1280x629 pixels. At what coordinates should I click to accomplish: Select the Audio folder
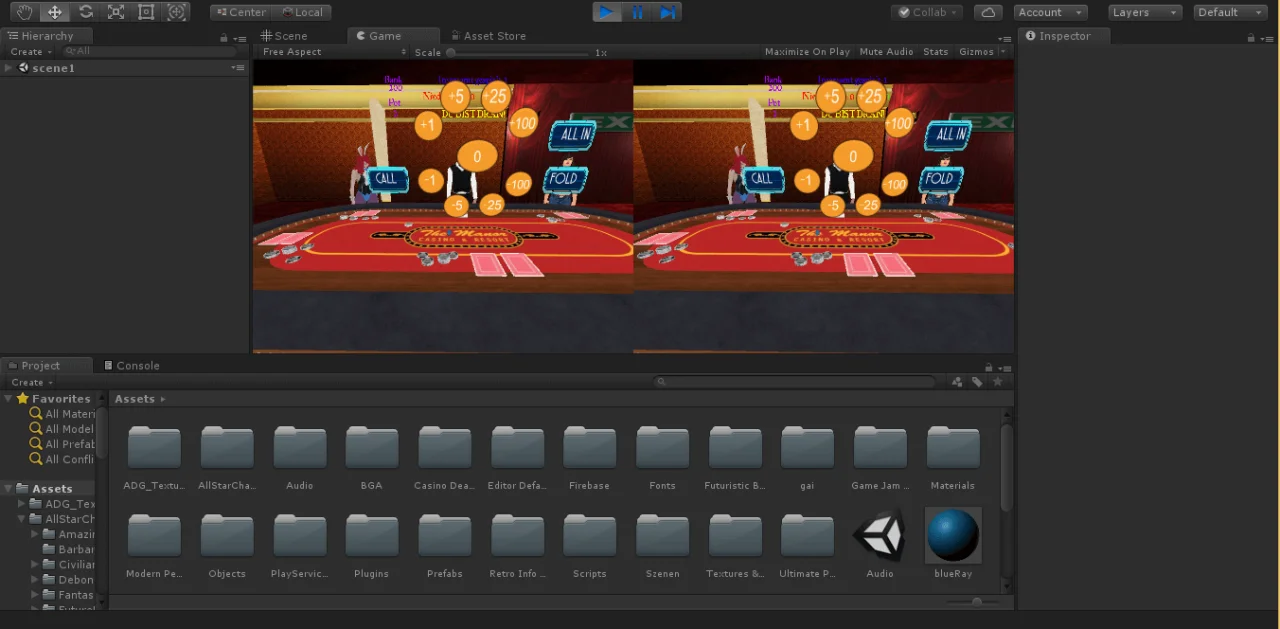pos(300,459)
